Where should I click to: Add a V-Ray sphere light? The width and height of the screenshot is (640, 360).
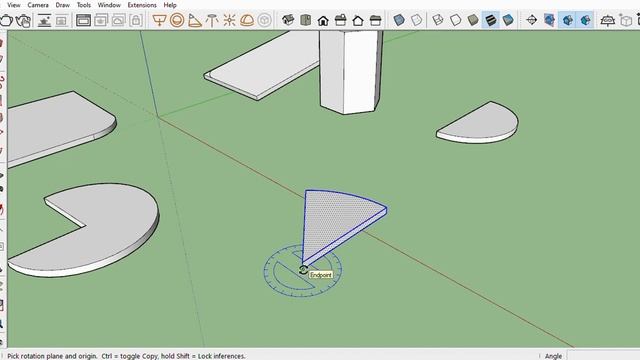(x=177, y=20)
